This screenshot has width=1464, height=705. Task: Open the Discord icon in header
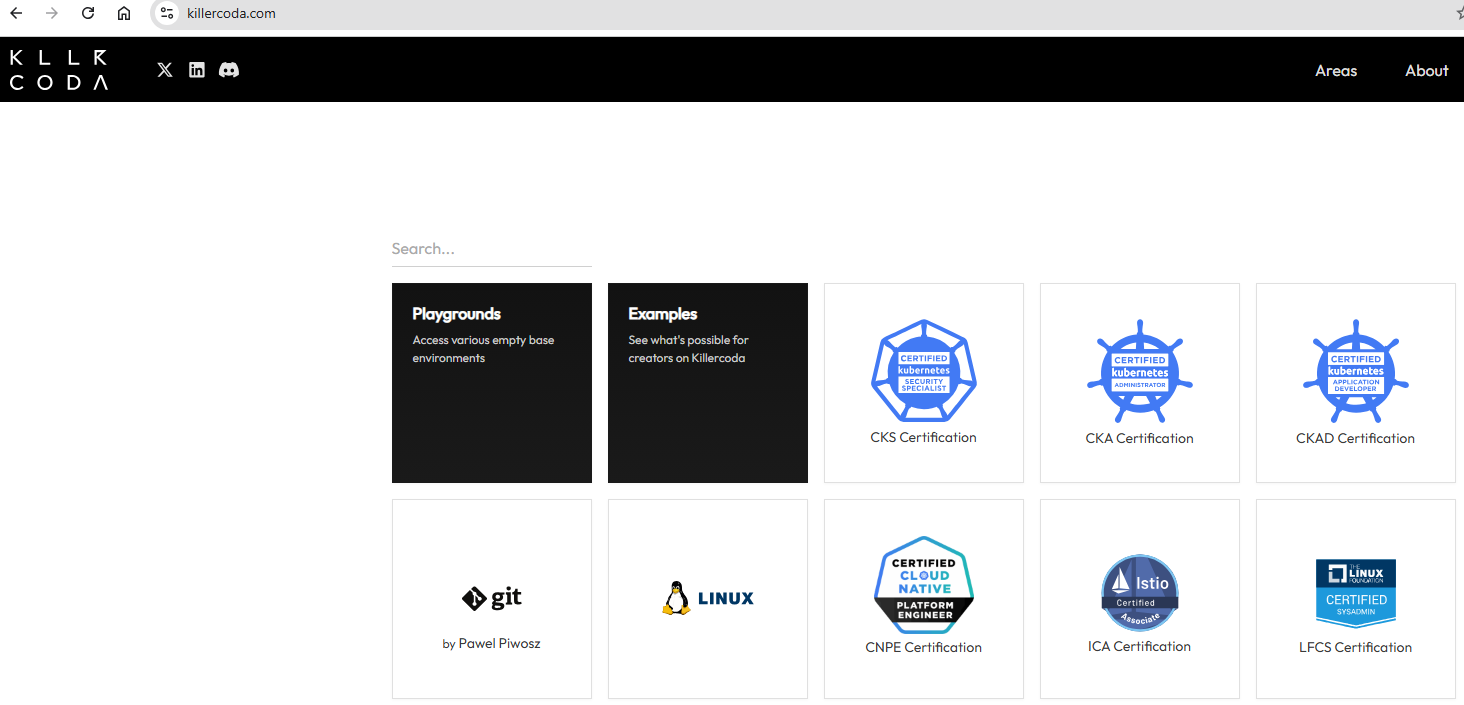tap(229, 70)
